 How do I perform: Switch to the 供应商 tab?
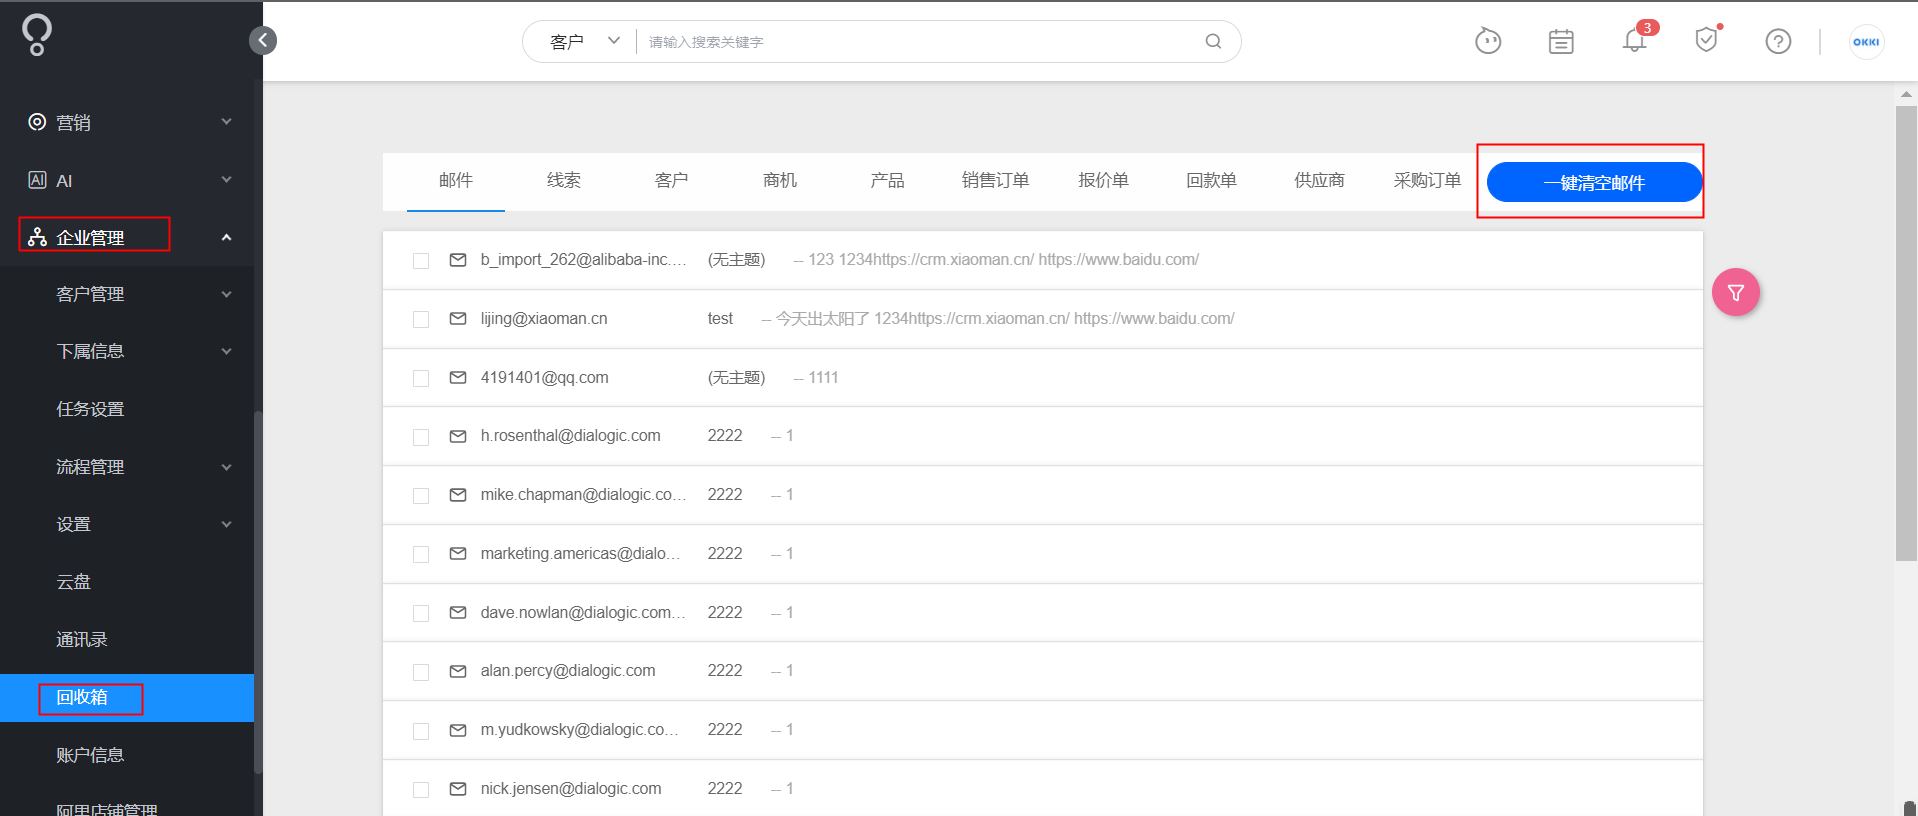1320,180
